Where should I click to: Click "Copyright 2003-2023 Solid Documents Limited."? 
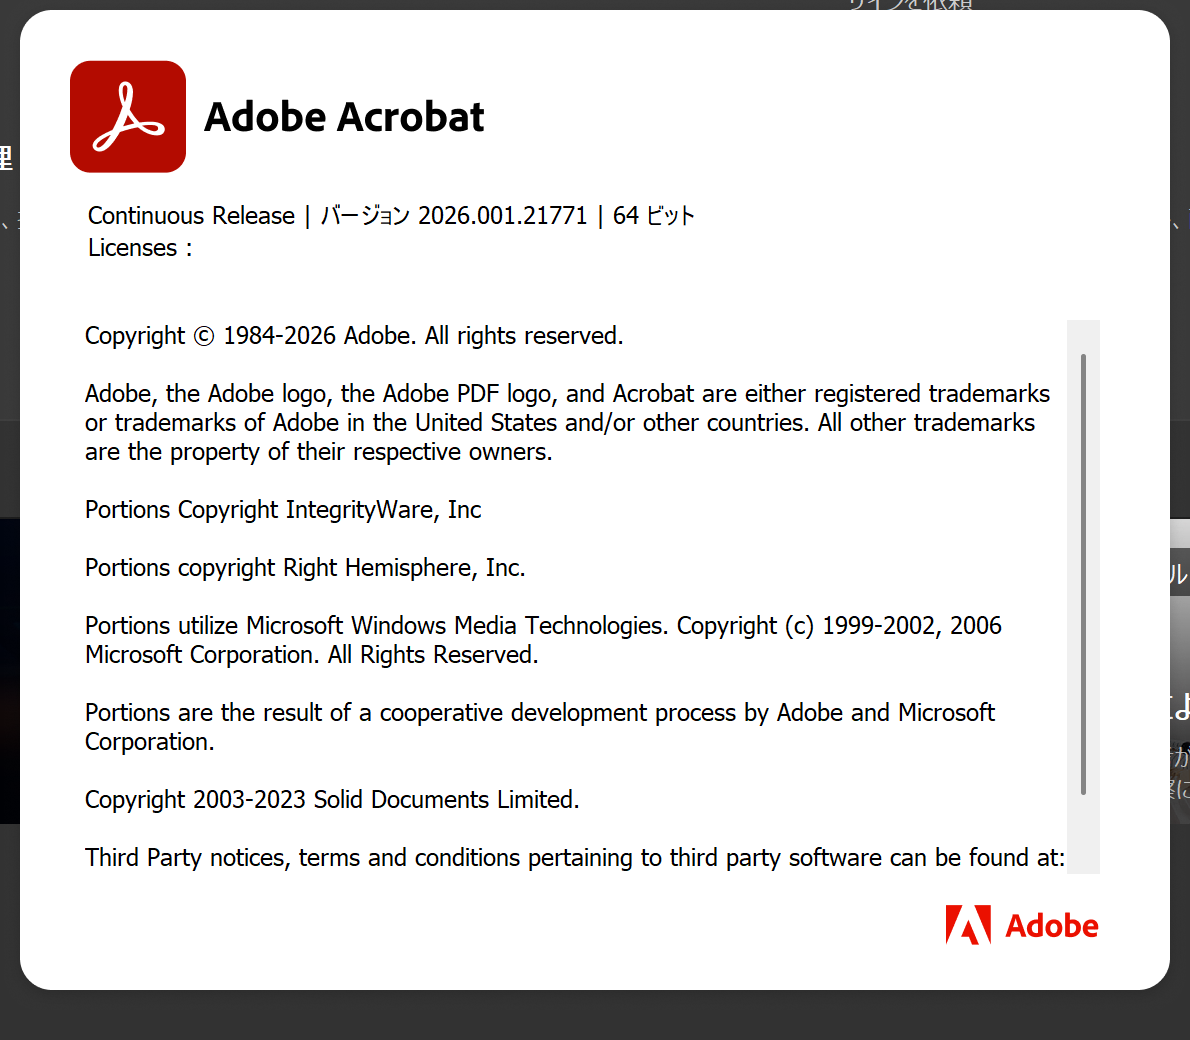click(332, 799)
